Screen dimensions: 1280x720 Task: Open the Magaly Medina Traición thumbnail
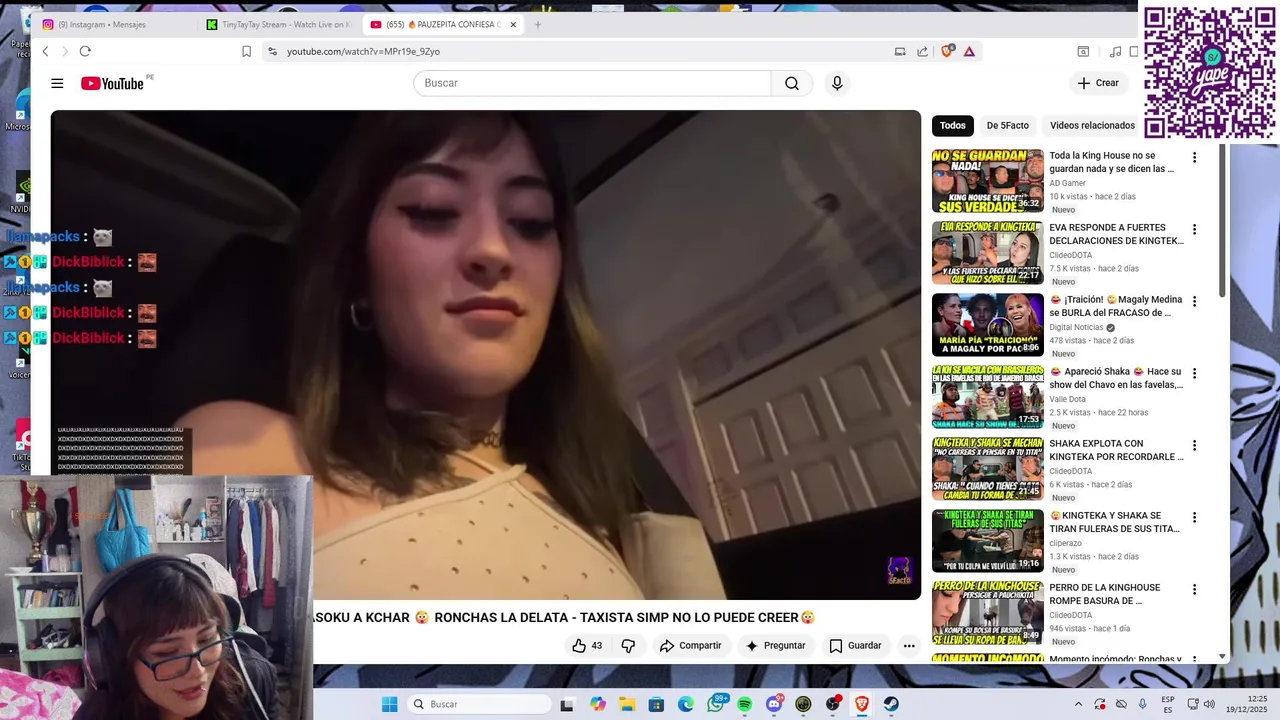pos(988,325)
